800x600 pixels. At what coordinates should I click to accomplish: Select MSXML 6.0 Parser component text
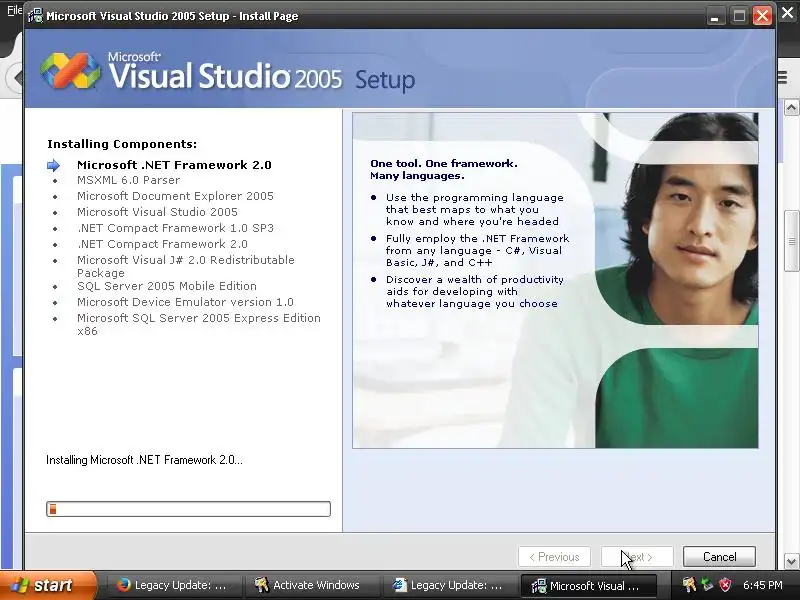[129, 180]
